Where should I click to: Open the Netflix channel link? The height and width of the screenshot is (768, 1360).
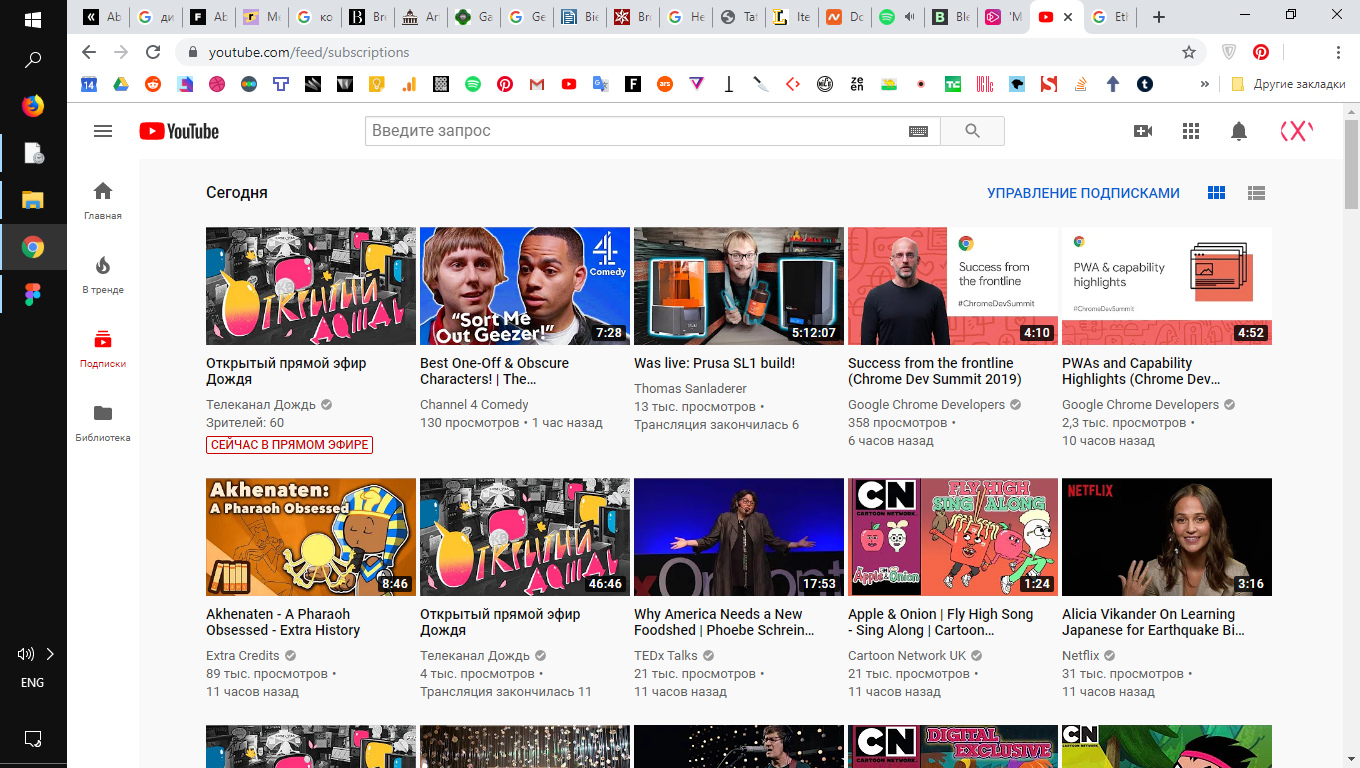pos(1081,656)
